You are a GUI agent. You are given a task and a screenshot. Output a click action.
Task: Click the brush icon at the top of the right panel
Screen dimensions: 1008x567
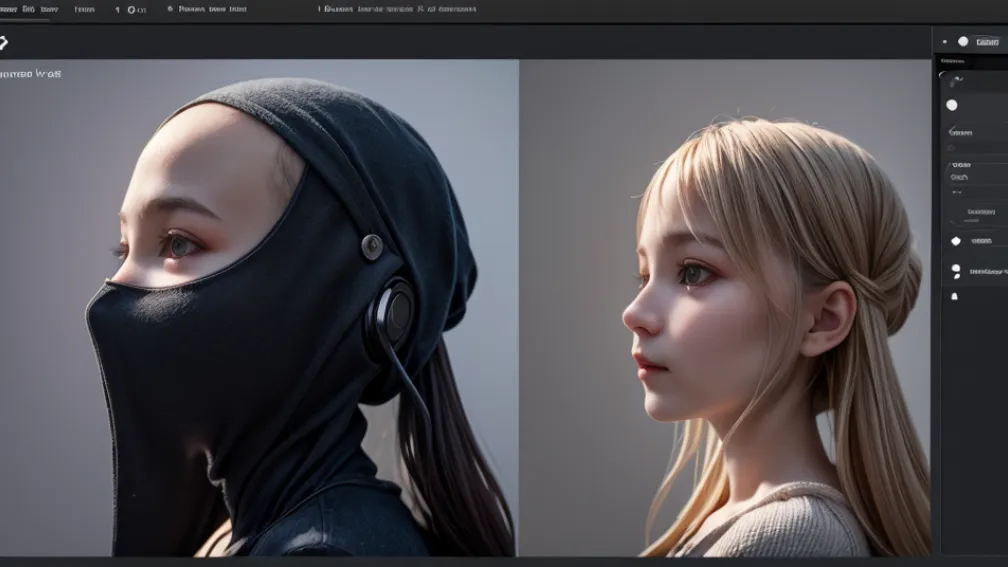pyautogui.click(x=956, y=81)
